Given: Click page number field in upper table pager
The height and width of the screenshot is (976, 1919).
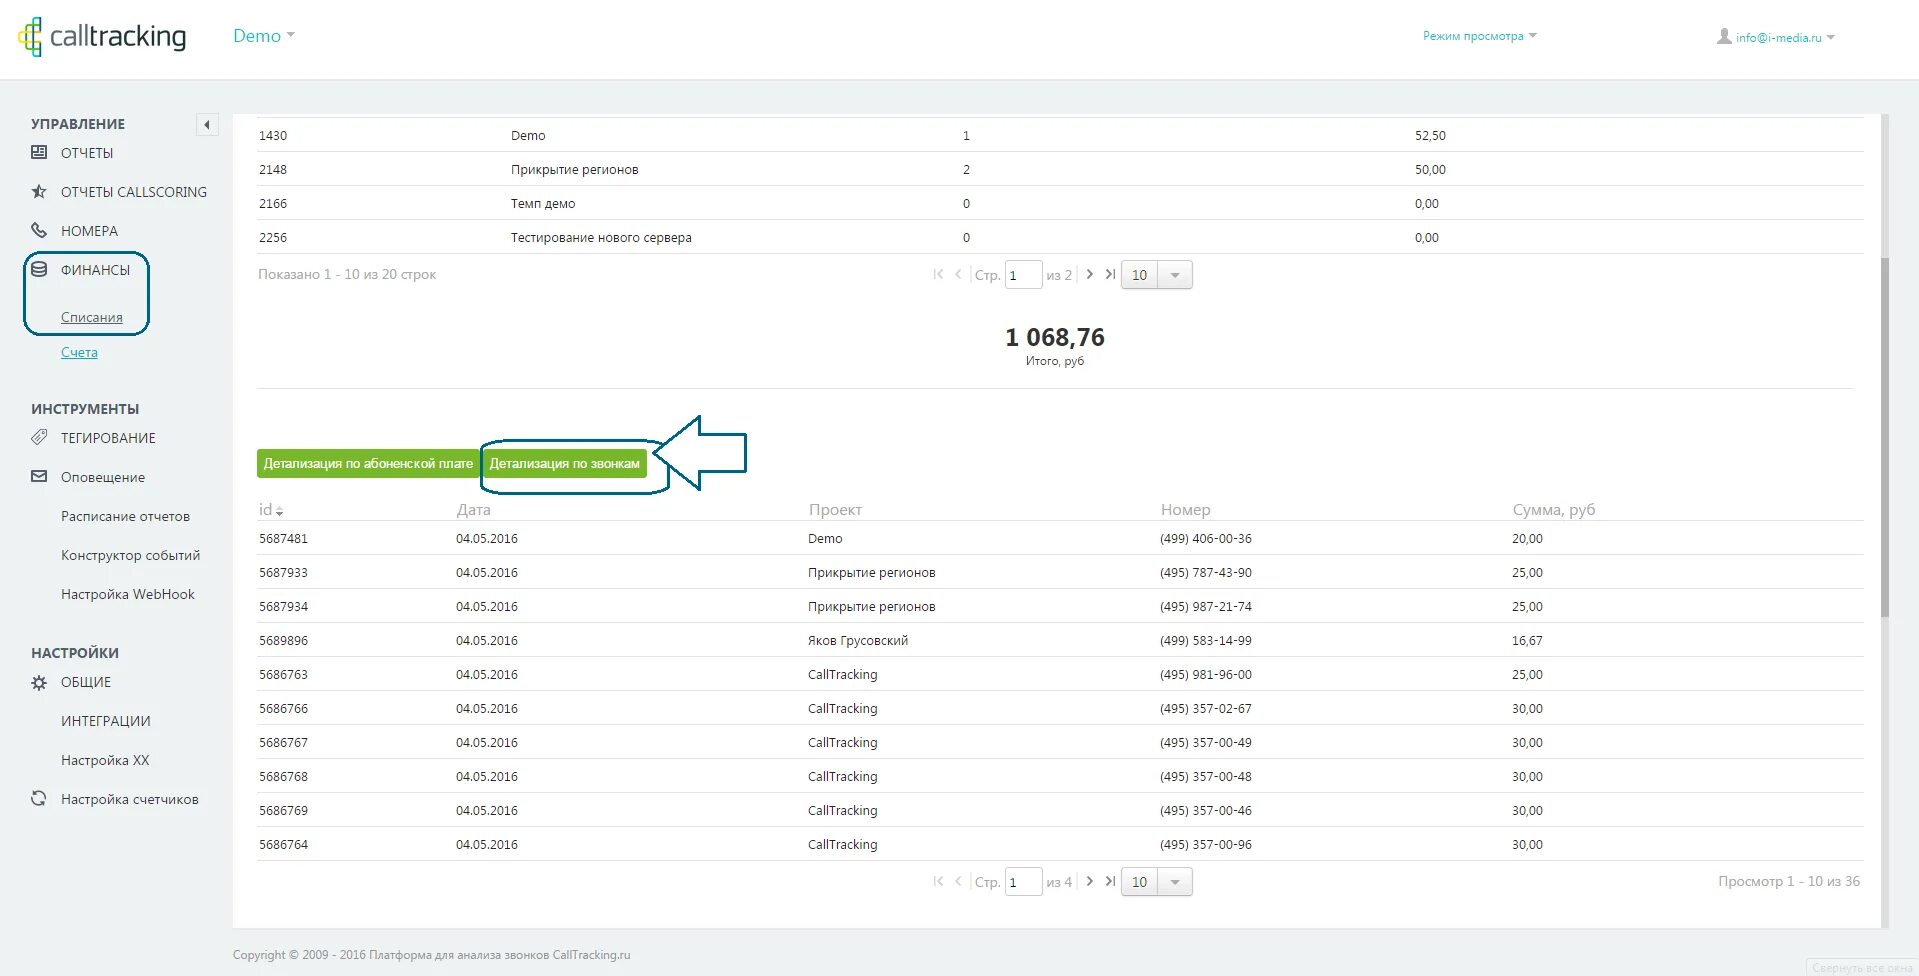Looking at the screenshot, I should point(1023,275).
